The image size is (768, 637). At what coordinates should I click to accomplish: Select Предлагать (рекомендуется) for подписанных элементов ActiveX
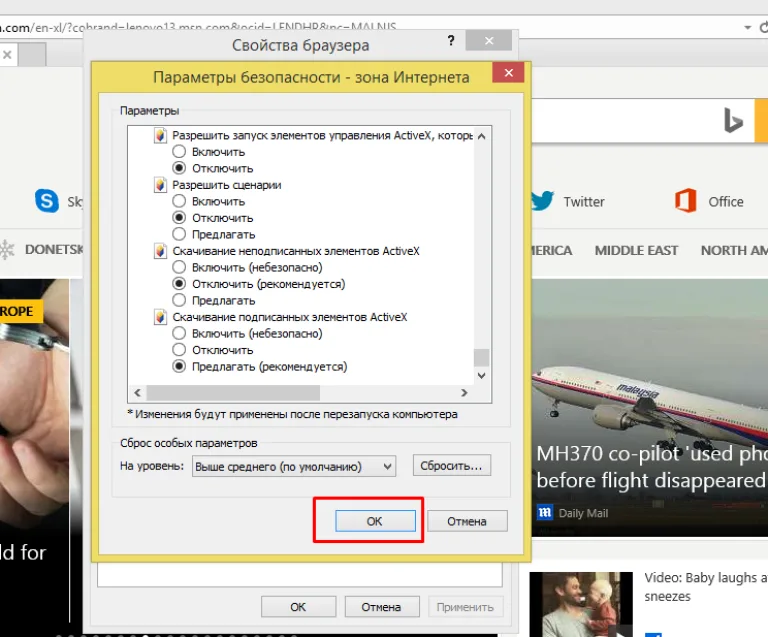point(179,367)
